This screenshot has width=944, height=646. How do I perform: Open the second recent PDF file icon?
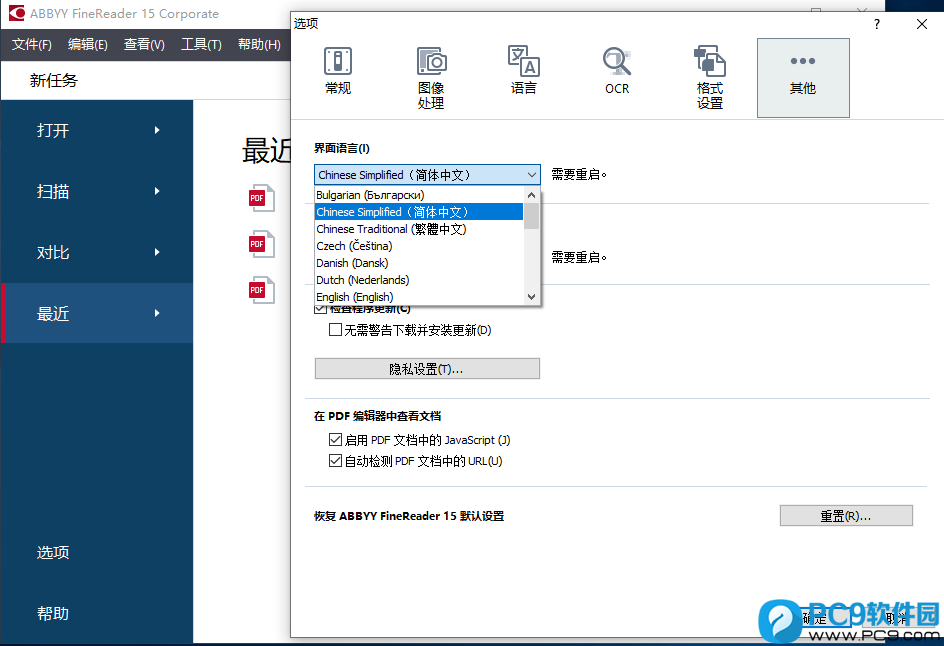coord(262,244)
